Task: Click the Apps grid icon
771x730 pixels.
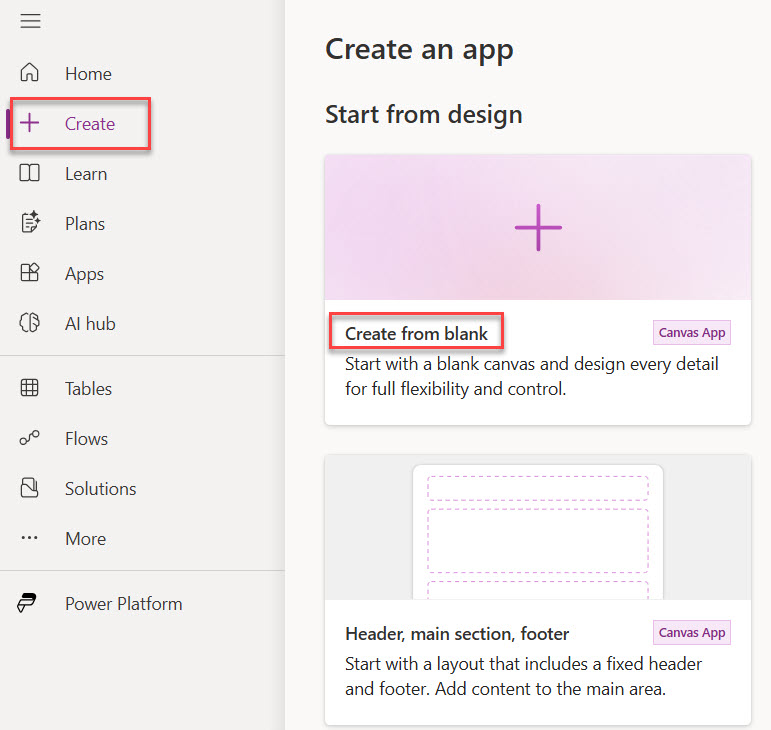Action: (30, 272)
